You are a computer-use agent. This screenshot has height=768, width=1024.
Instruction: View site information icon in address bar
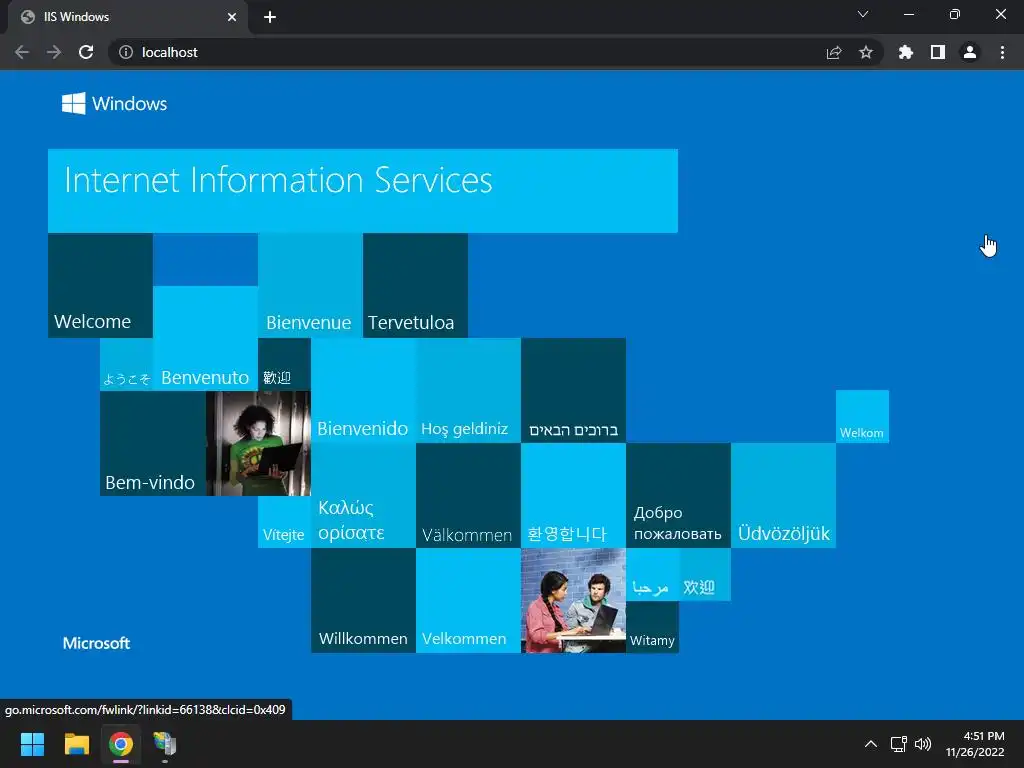coord(125,52)
